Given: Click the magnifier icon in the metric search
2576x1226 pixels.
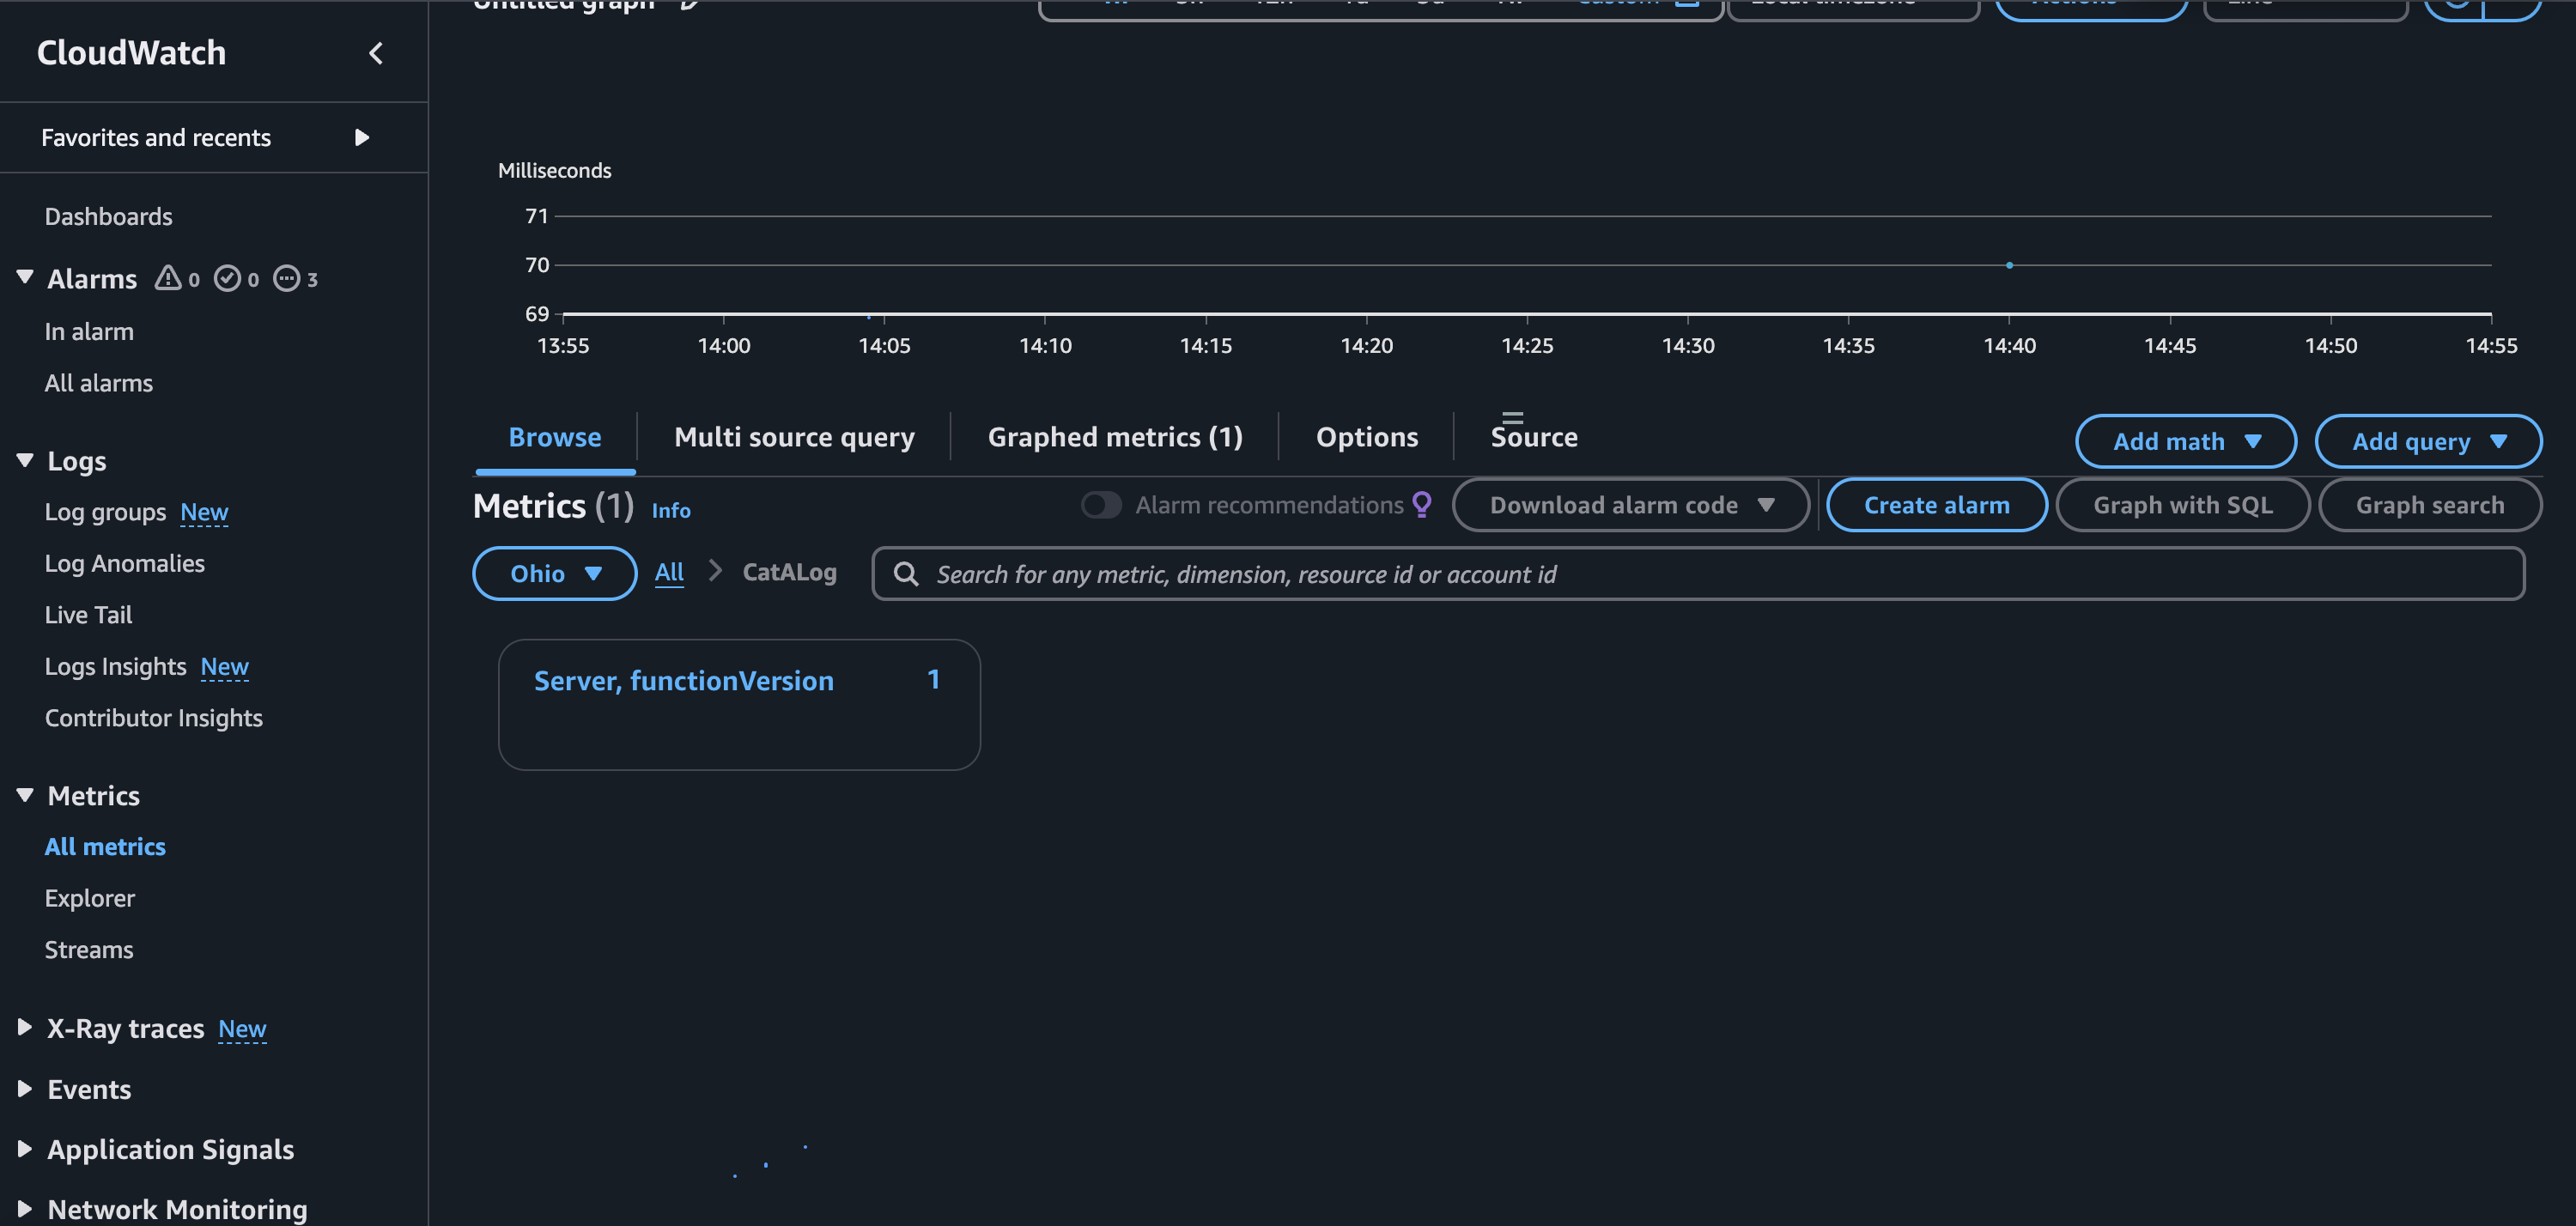Looking at the screenshot, I should click(x=906, y=573).
